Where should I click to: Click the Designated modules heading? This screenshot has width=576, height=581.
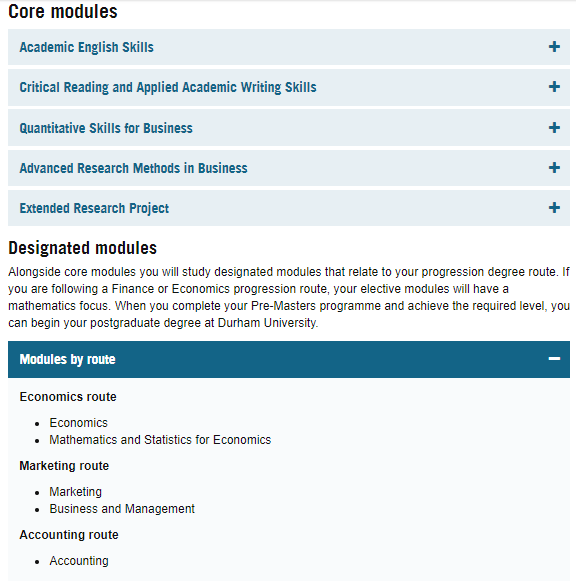point(83,248)
